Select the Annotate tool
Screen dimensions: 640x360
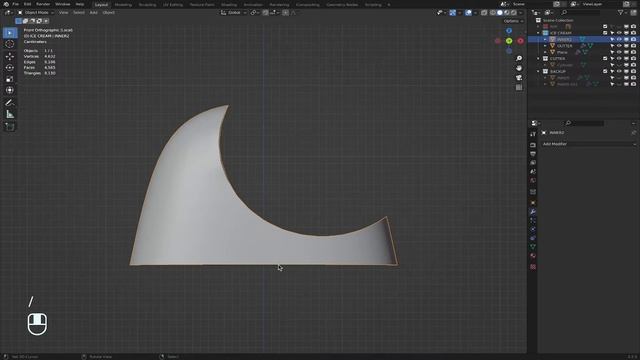[x=10, y=103]
